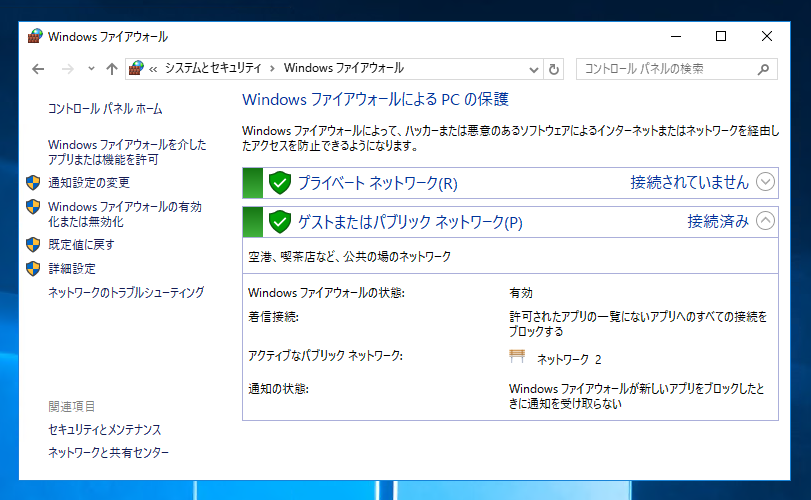Click the ゲストまたはパブリック ネットワーク(P) header
811x500 pixels.
point(510,222)
